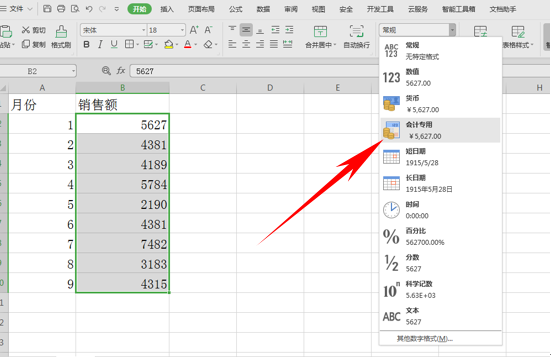Switch to 数据 tab

point(263,9)
